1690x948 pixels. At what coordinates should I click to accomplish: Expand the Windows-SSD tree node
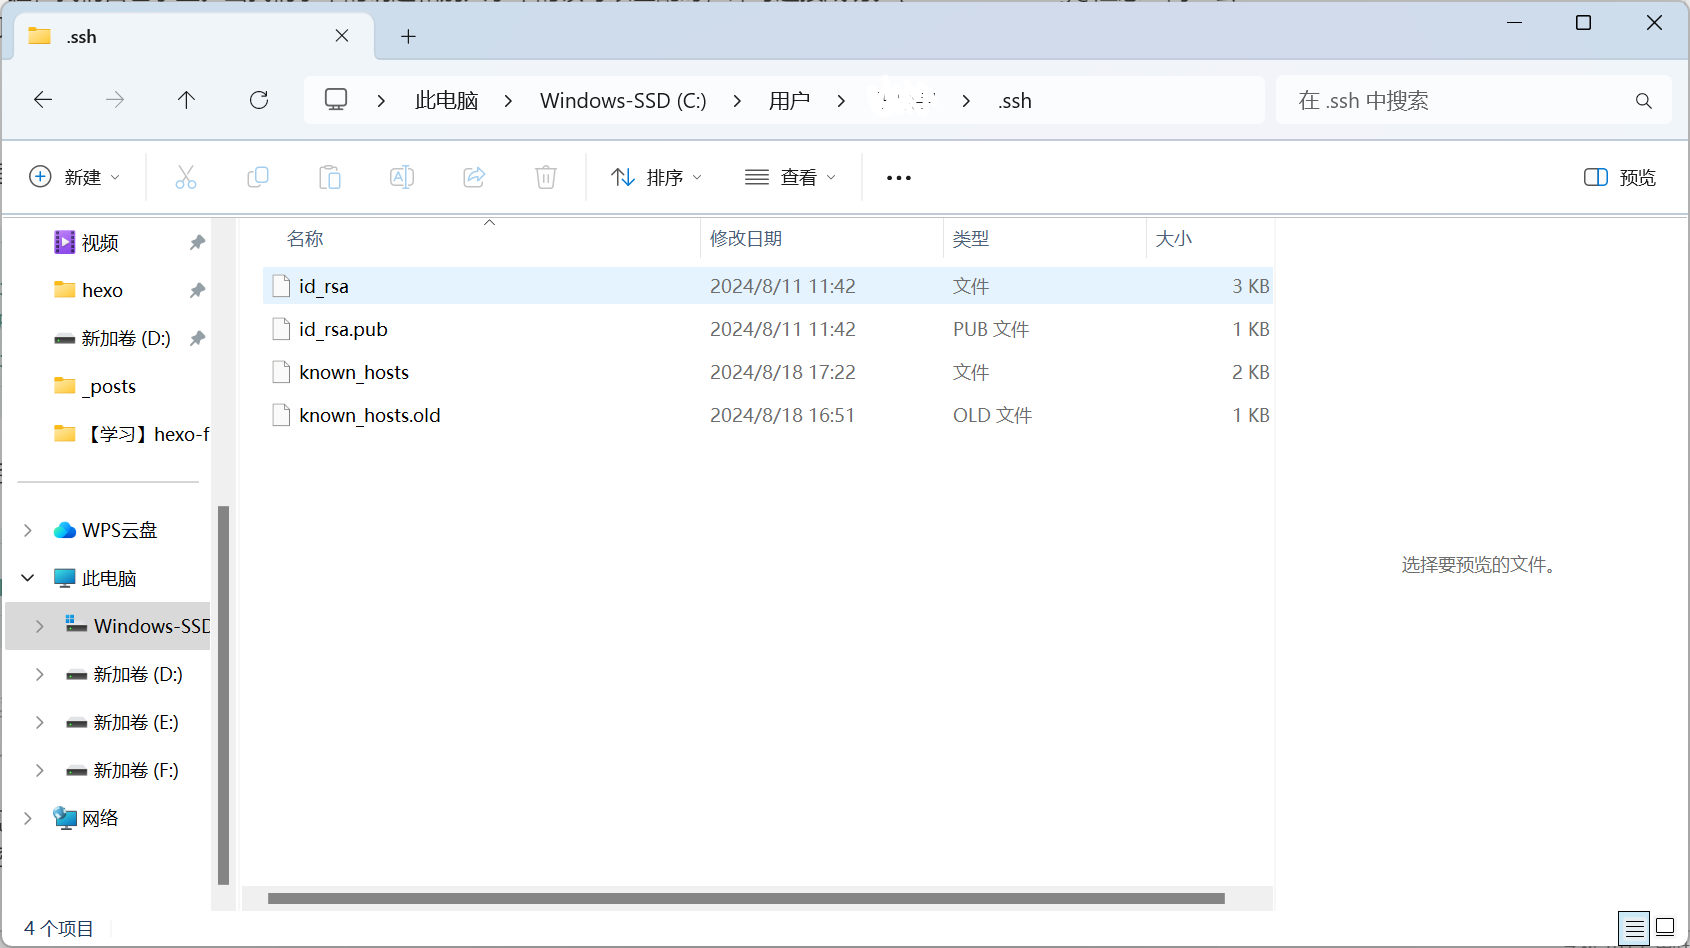click(x=40, y=626)
